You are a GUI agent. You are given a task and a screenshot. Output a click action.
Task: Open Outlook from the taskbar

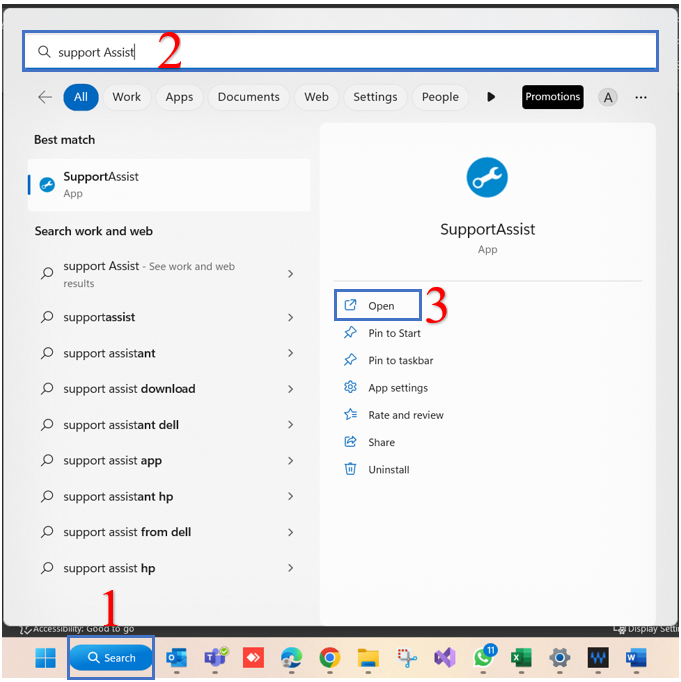(177, 658)
